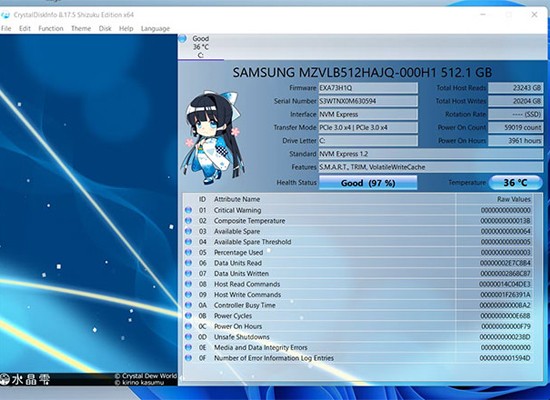Click the Serial Number field
Viewport: 550px width, 400px height.
coord(368,101)
